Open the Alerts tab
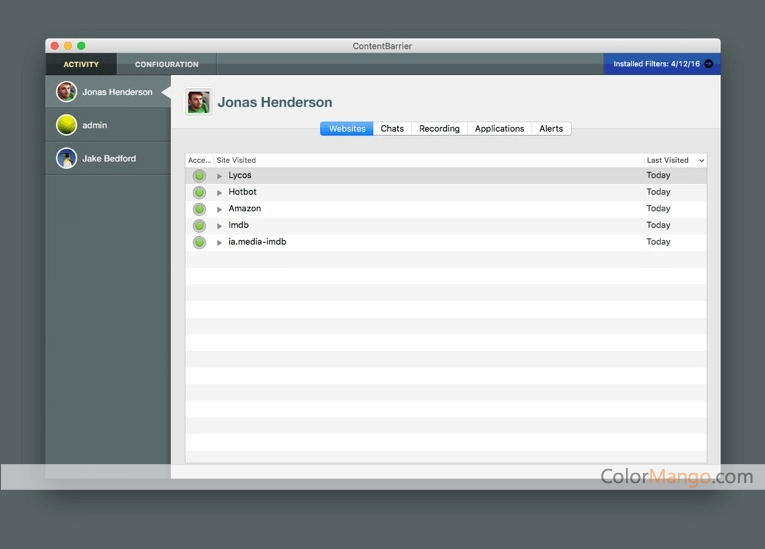Viewport: 765px width, 549px height. tap(551, 129)
